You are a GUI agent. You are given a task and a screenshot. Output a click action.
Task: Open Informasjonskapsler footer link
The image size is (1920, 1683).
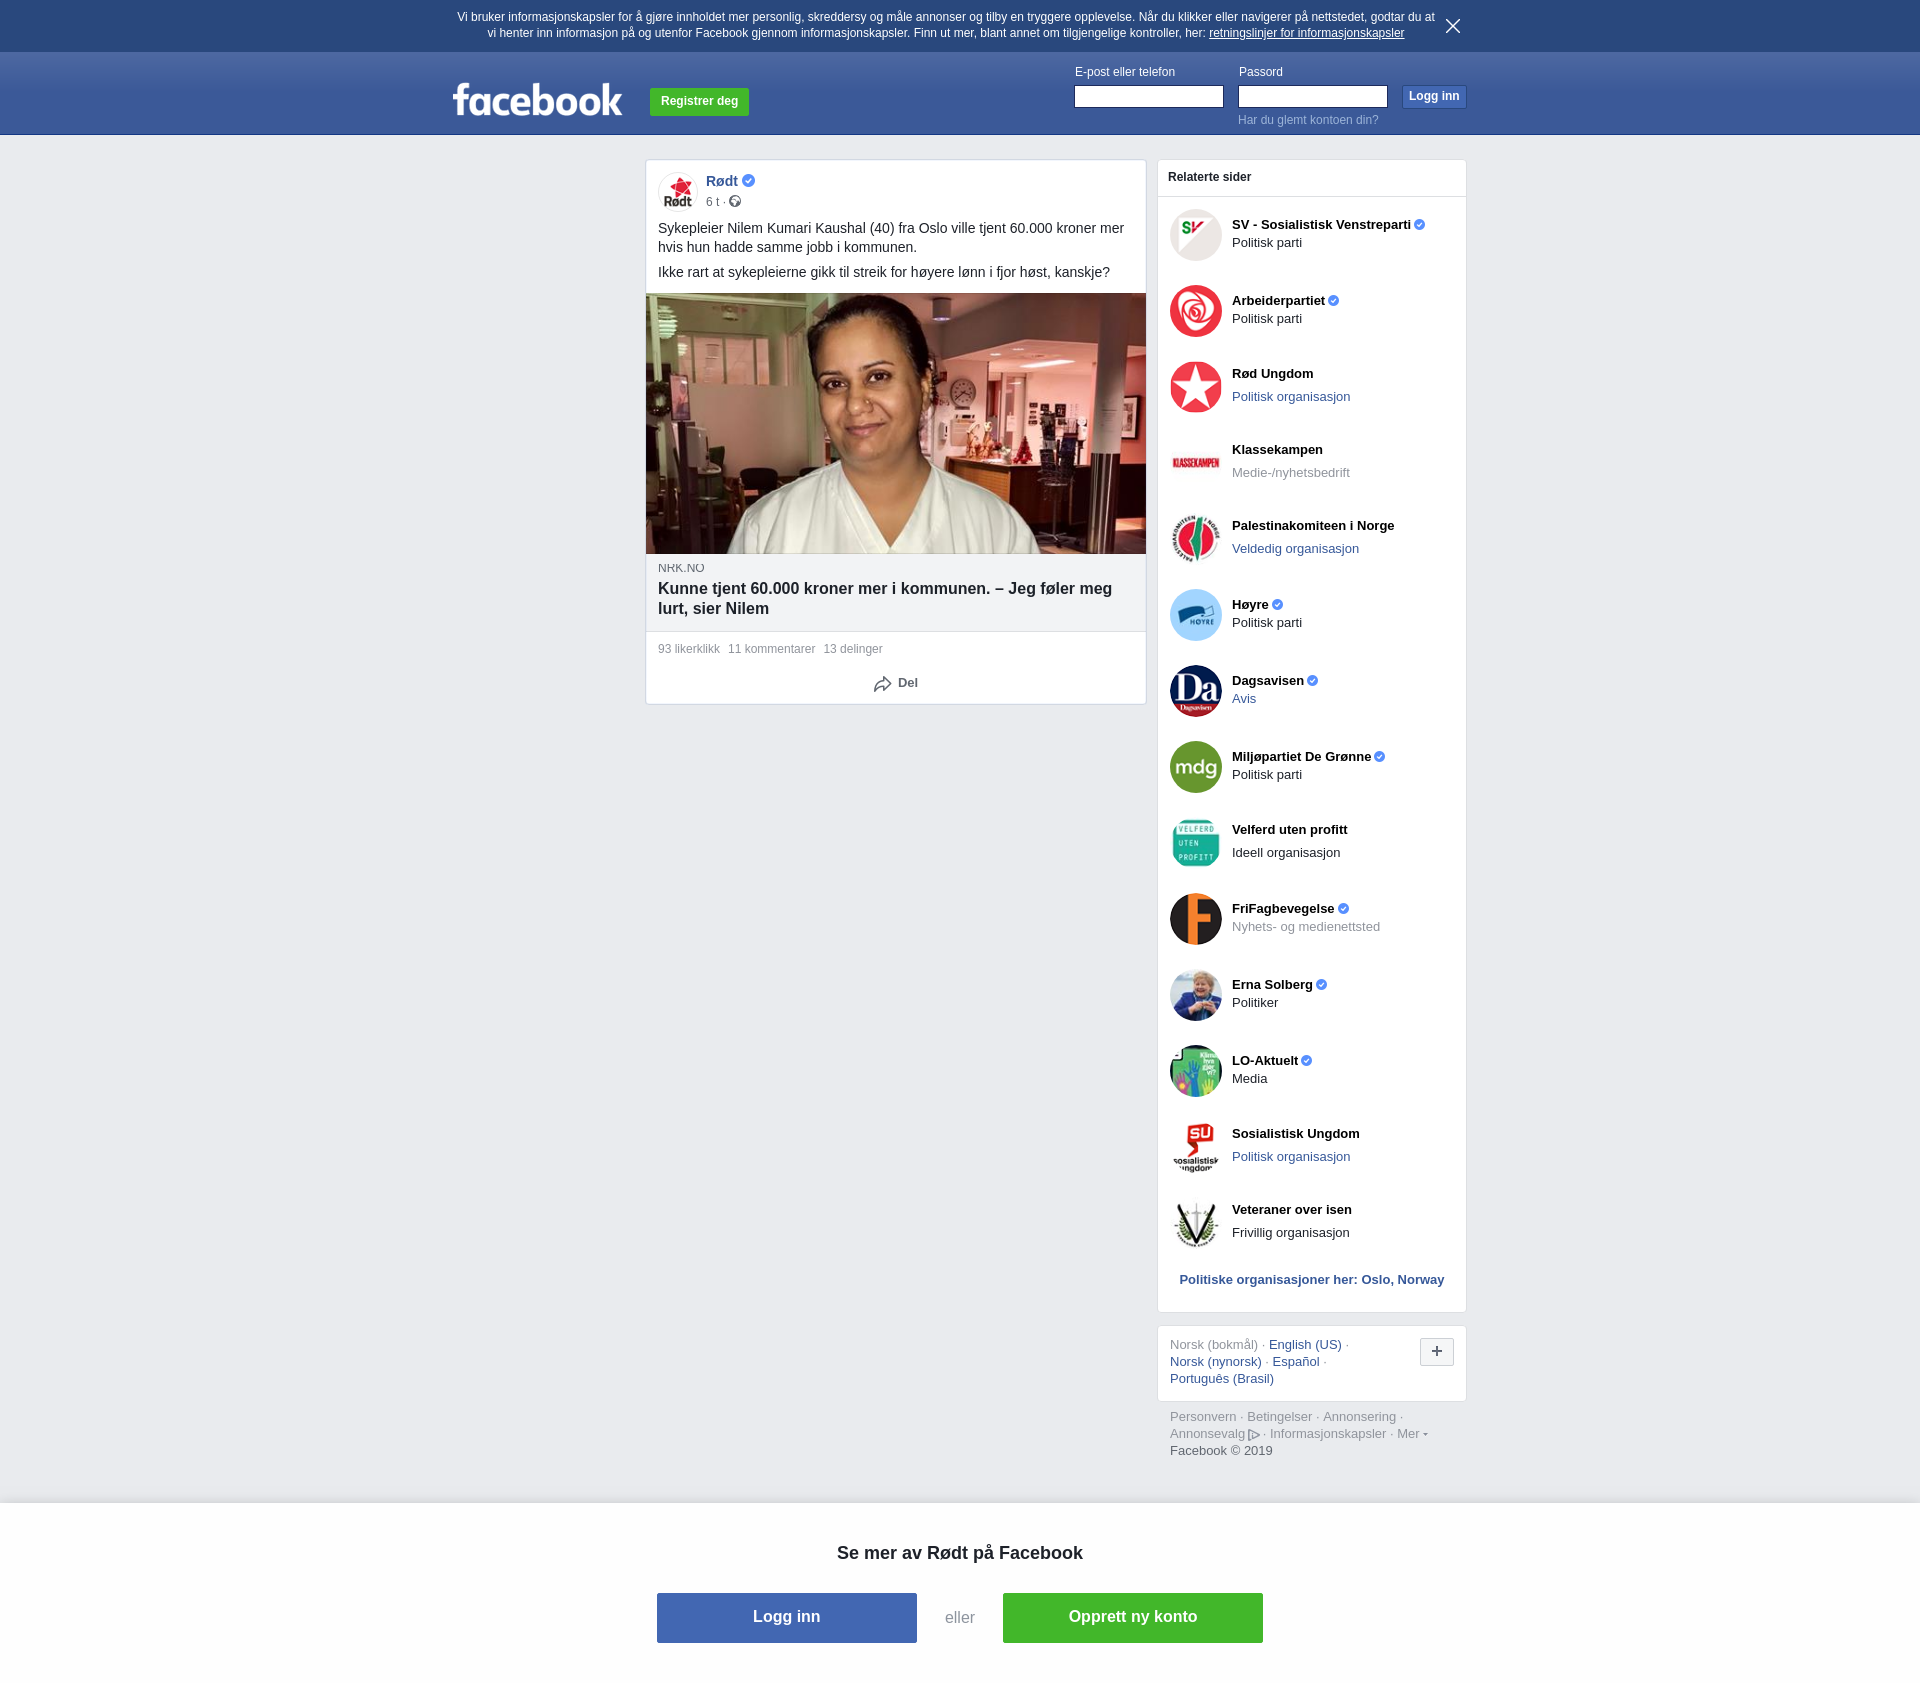point(1328,1434)
